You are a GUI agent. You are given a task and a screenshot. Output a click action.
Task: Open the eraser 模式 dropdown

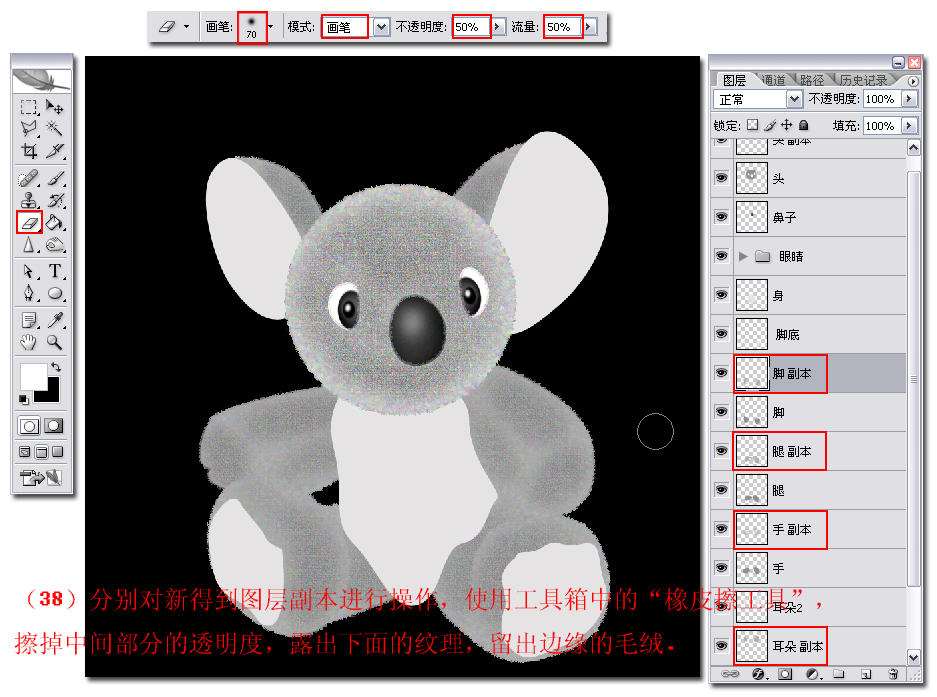point(381,27)
